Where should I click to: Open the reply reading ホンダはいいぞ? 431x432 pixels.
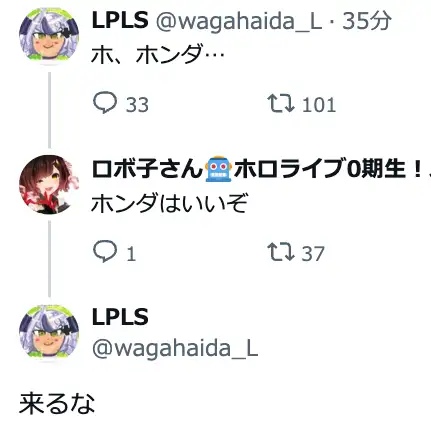click(x=170, y=203)
